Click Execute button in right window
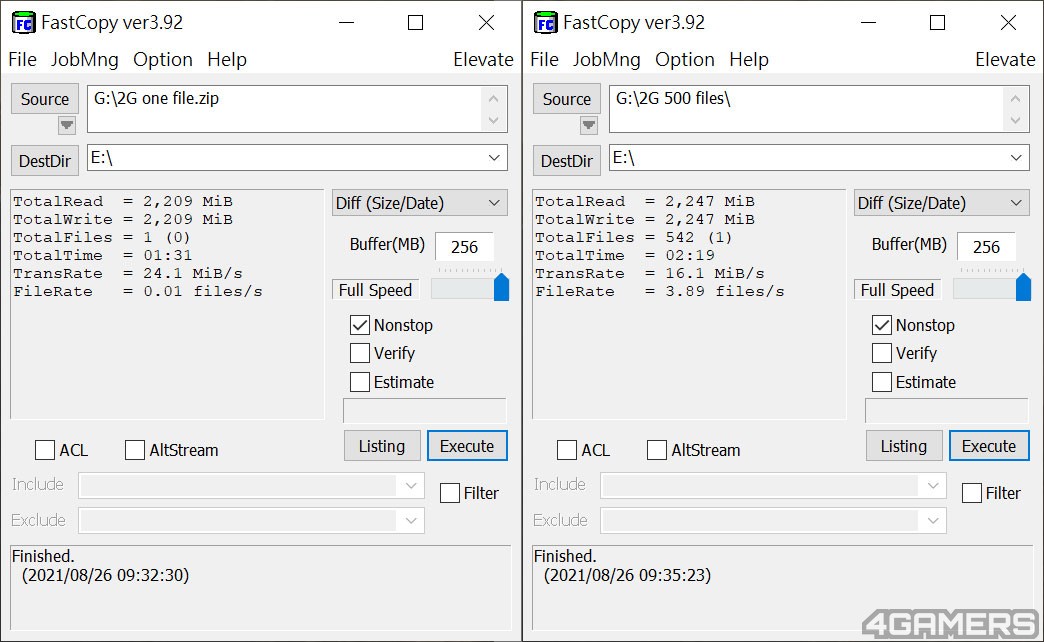The width and height of the screenshot is (1044, 642). (989, 446)
